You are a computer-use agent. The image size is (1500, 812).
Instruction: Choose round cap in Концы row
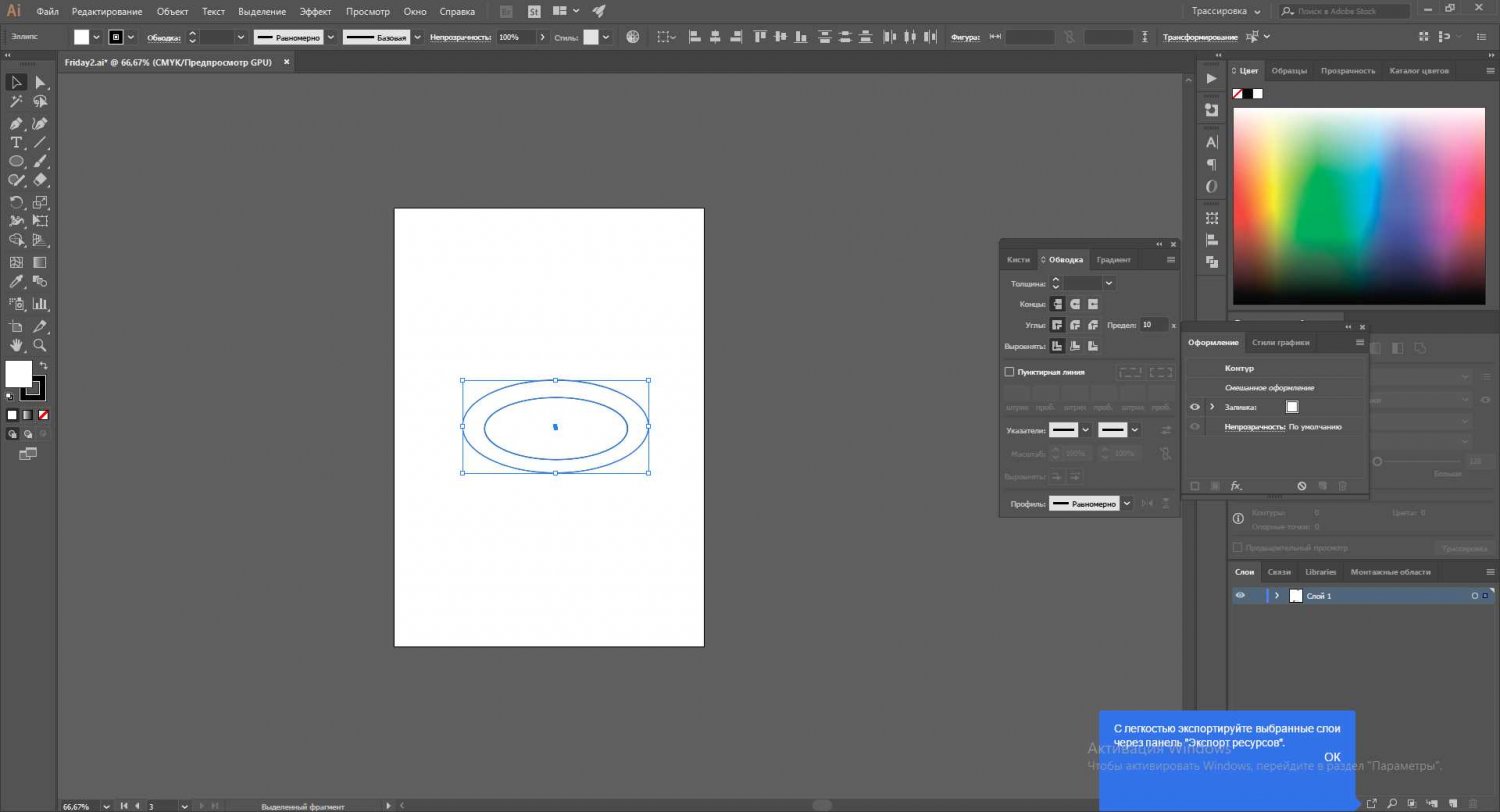point(1075,304)
